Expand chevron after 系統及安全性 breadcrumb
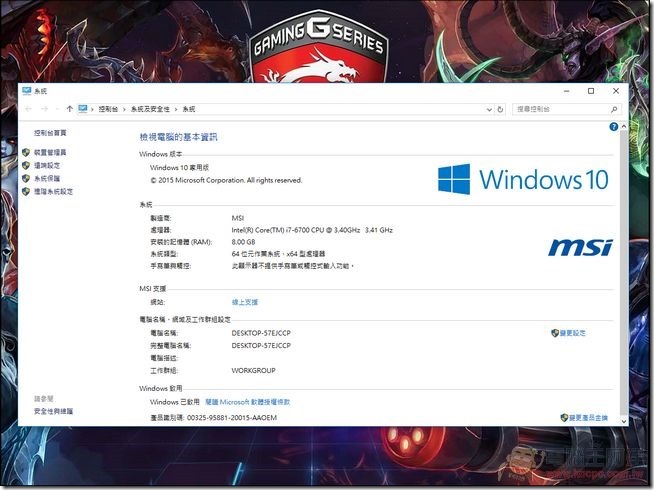Image resolution: width=654 pixels, height=490 pixels. click(x=176, y=109)
